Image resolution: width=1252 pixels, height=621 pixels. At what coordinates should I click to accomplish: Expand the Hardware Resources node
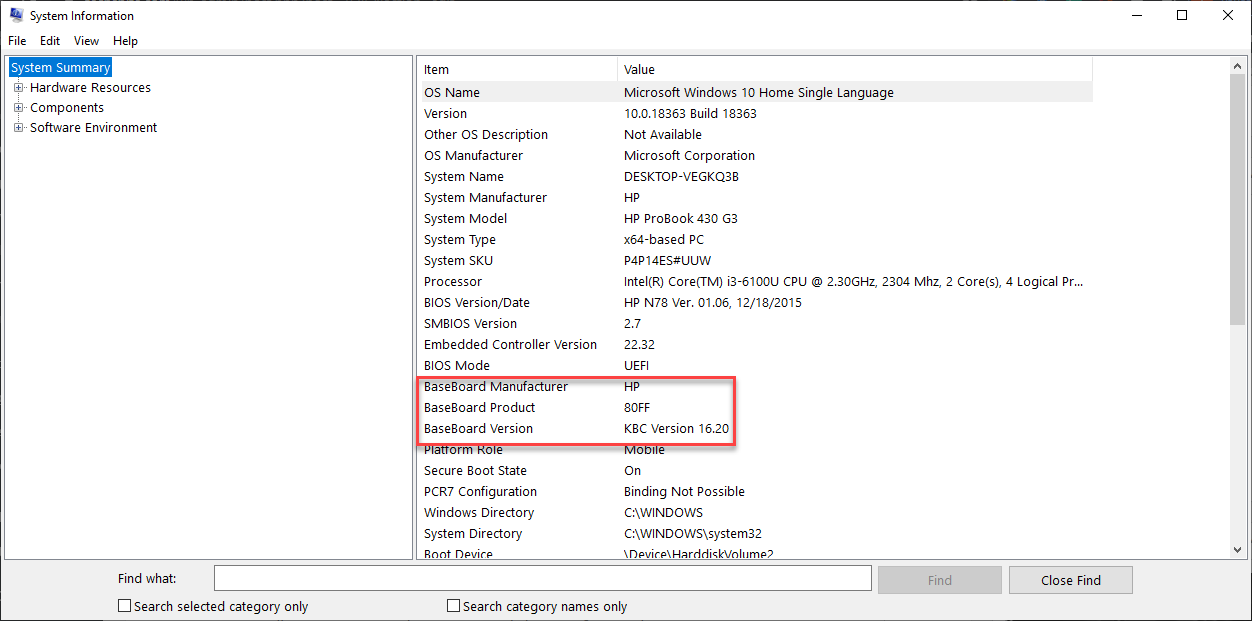(18, 88)
